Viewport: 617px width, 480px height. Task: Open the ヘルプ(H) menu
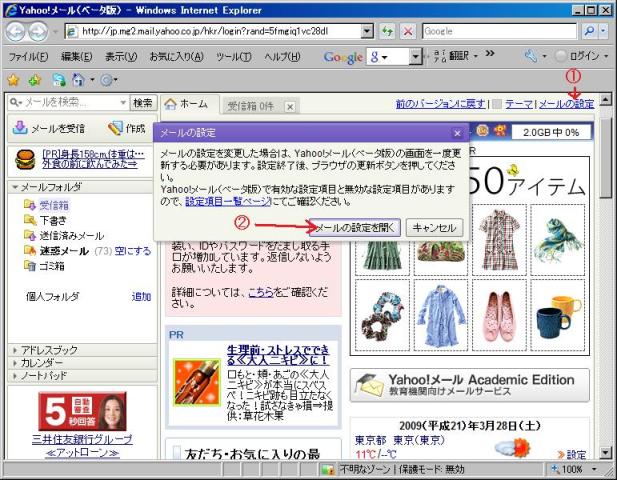(282, 57)
